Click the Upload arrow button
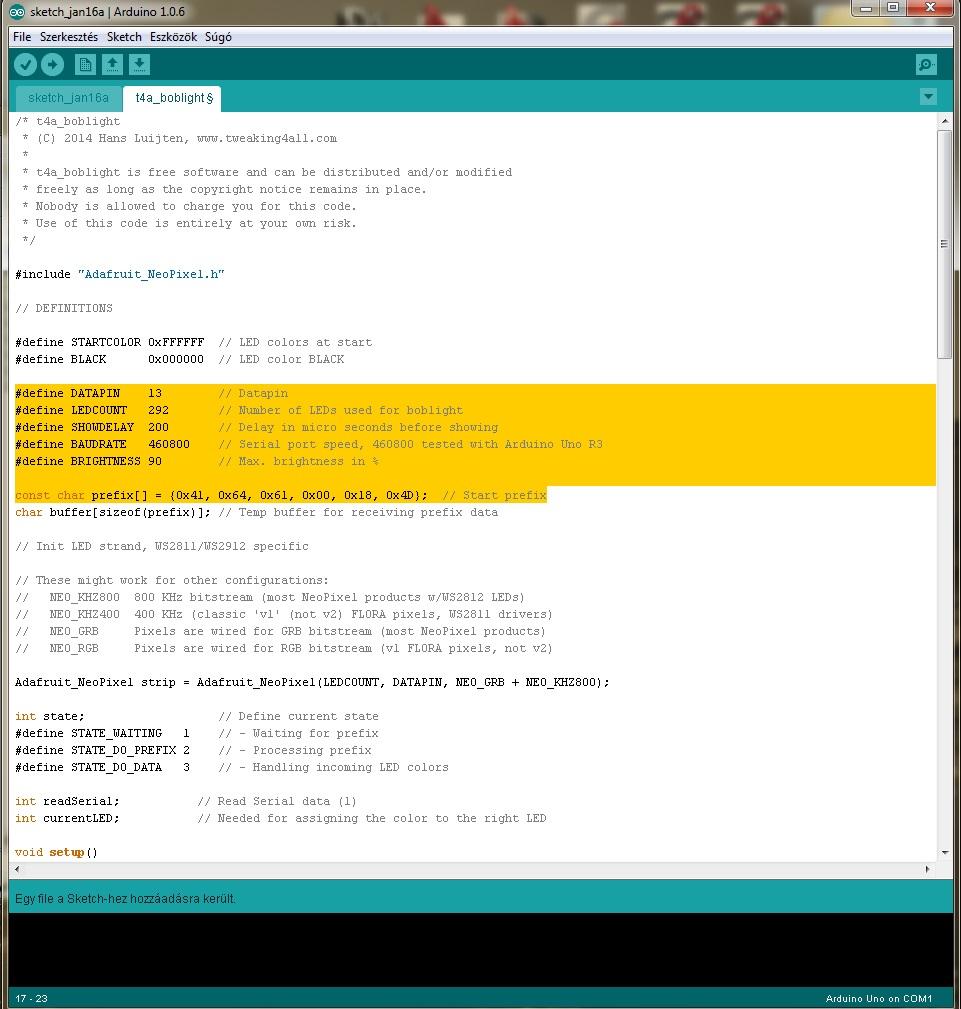This screenshot has width=961, height=1009. point(53,64)
